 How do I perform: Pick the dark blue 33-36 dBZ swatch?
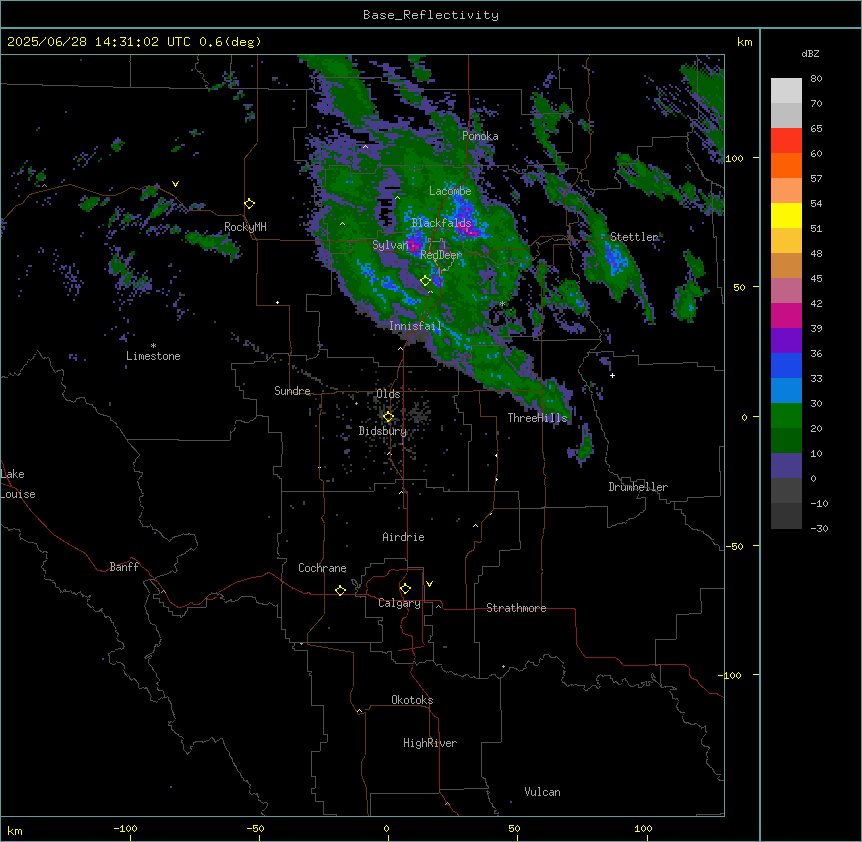786,365
